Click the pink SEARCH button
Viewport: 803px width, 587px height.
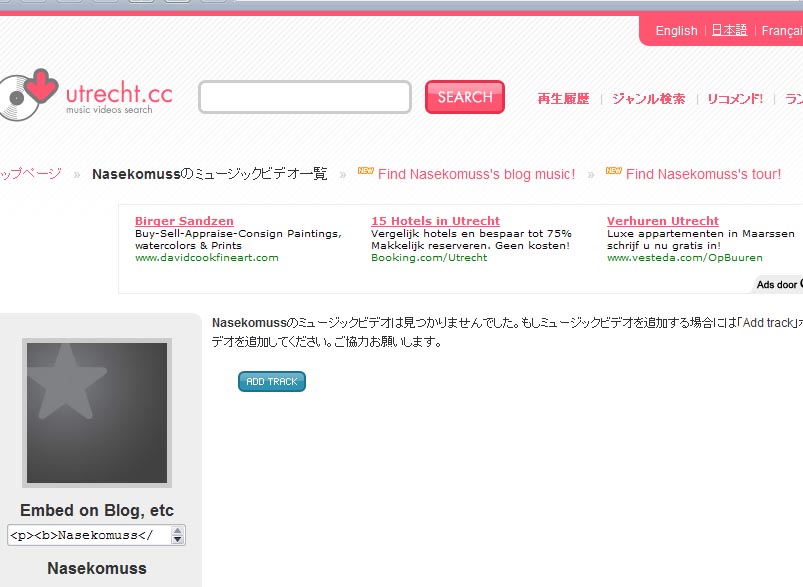pyautogui.click(x=464, y=97)
